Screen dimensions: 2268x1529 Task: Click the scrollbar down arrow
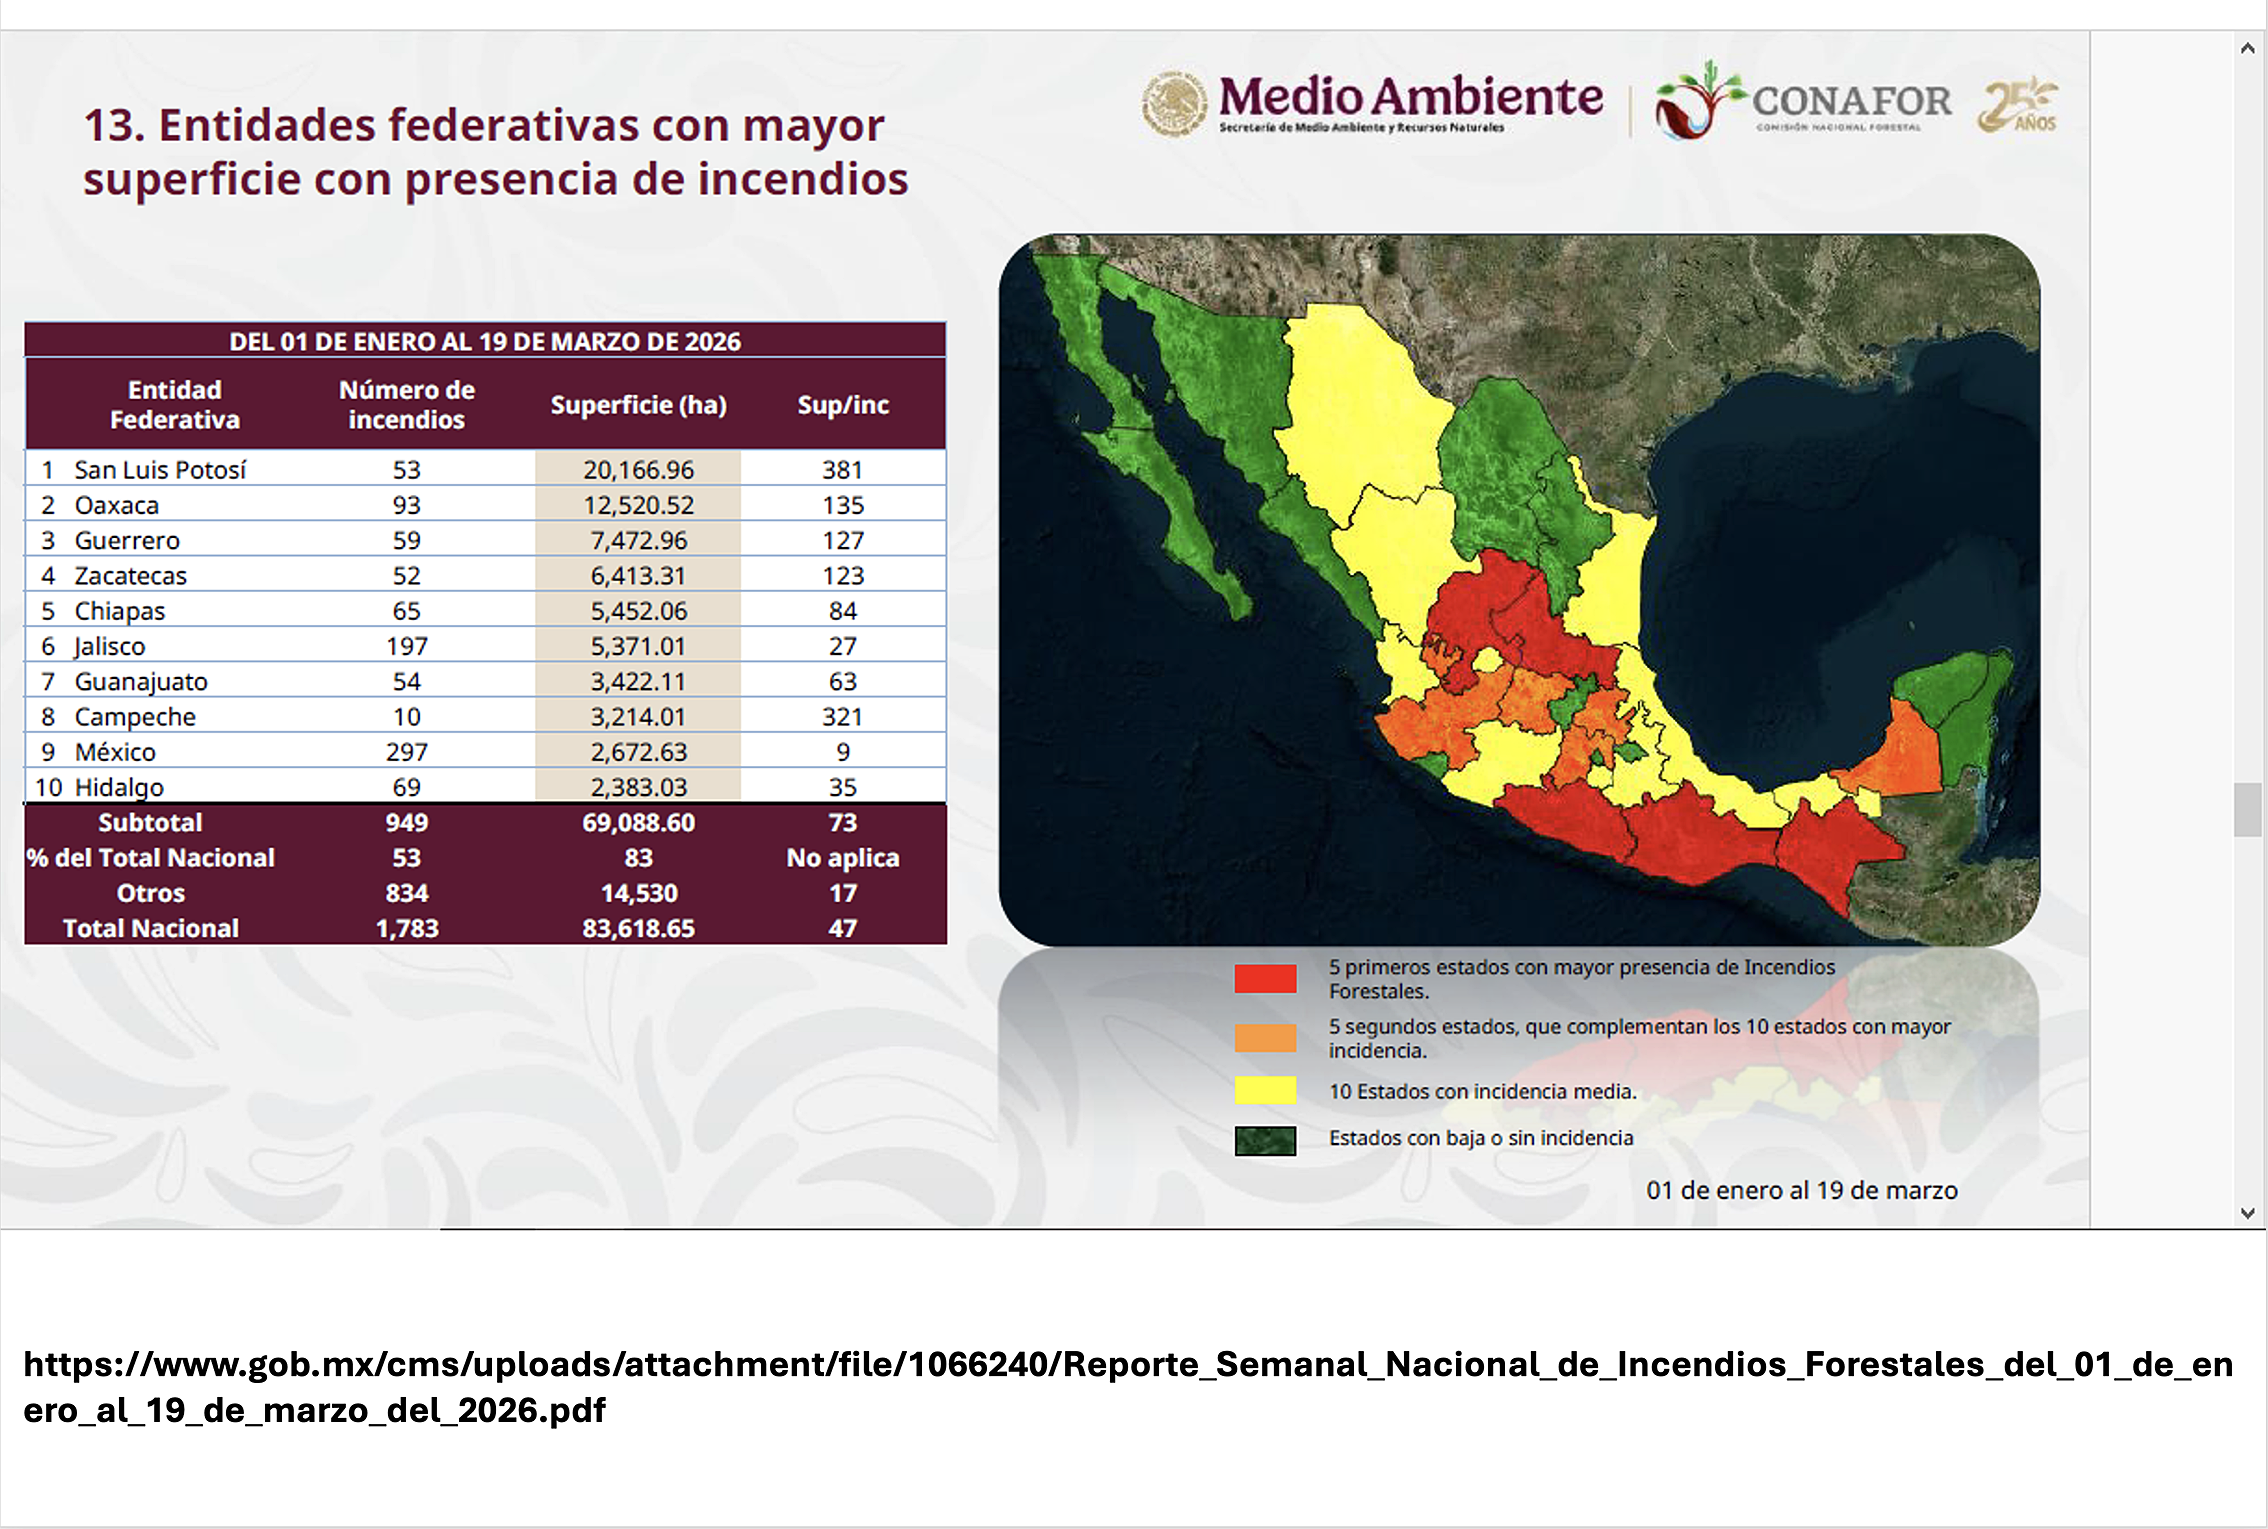point(2247,1213)
